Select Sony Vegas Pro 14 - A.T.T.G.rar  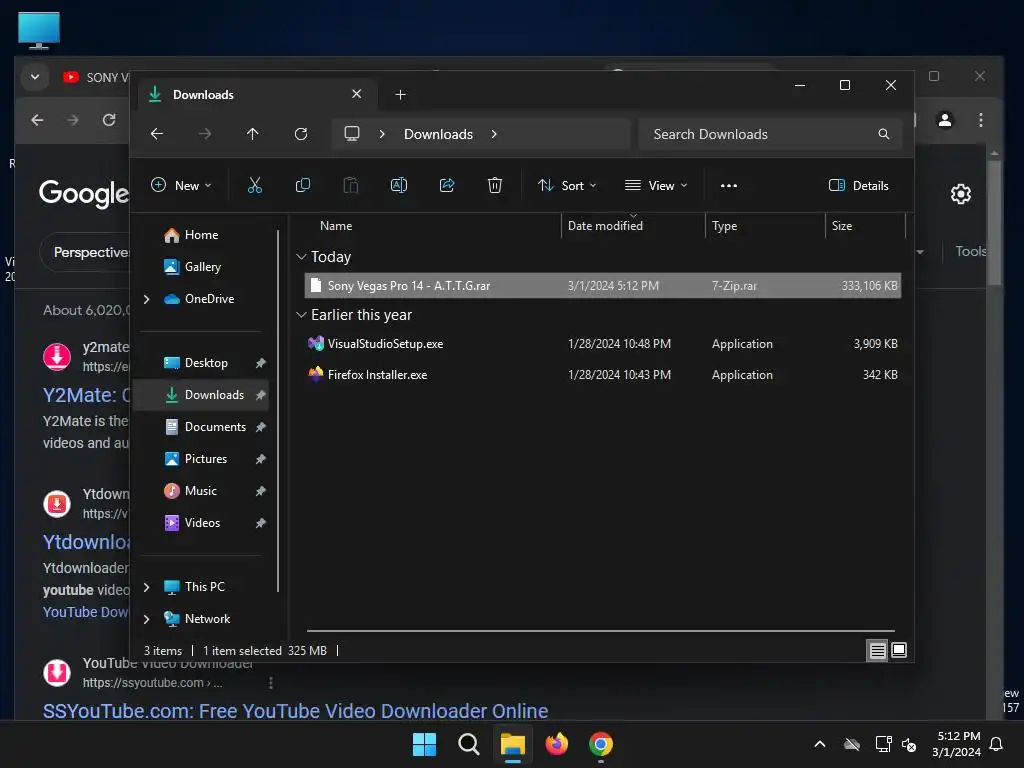603,286
